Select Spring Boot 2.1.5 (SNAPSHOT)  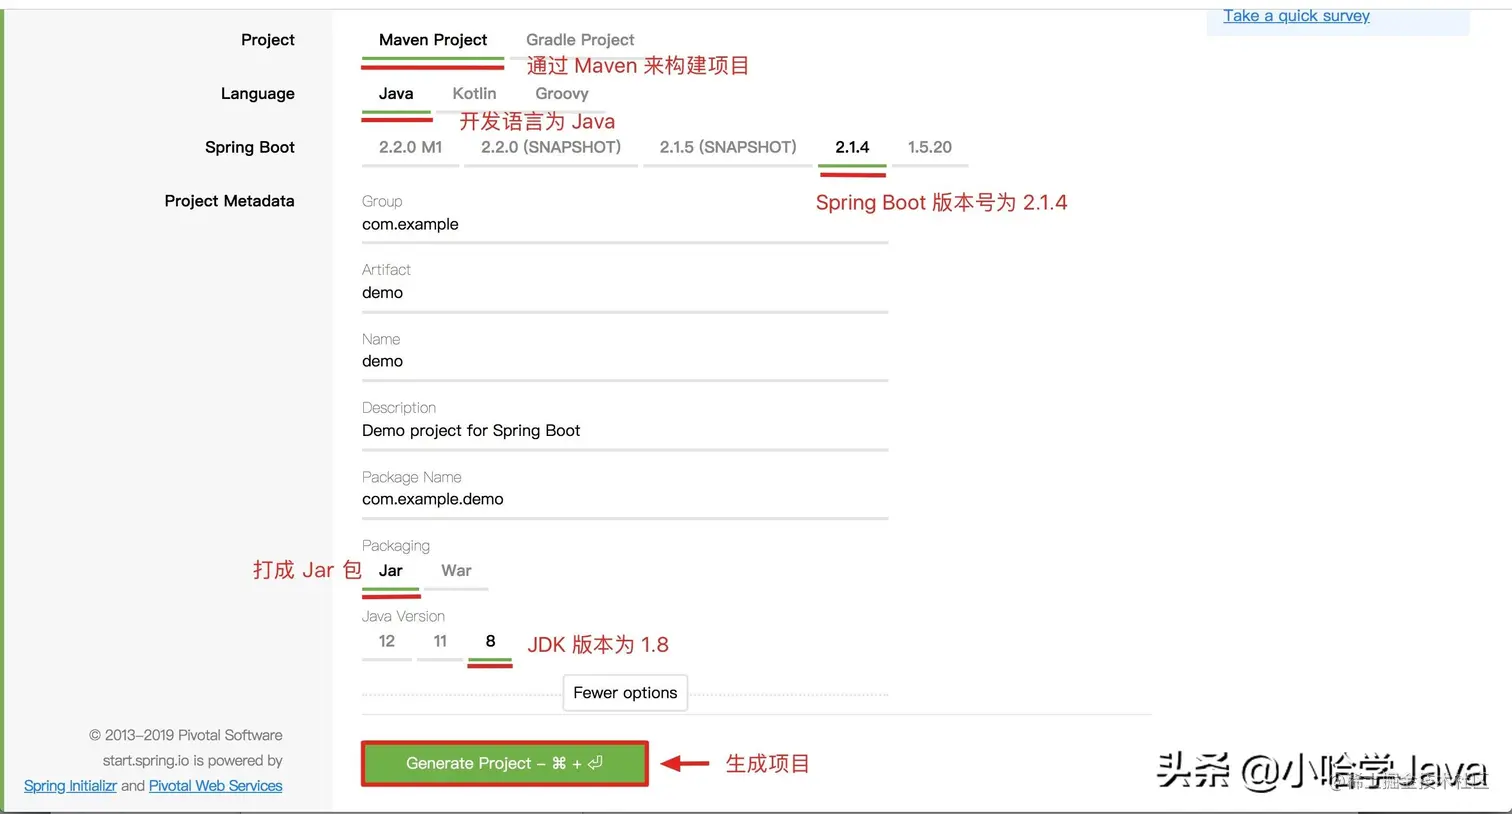pos(728,147)
